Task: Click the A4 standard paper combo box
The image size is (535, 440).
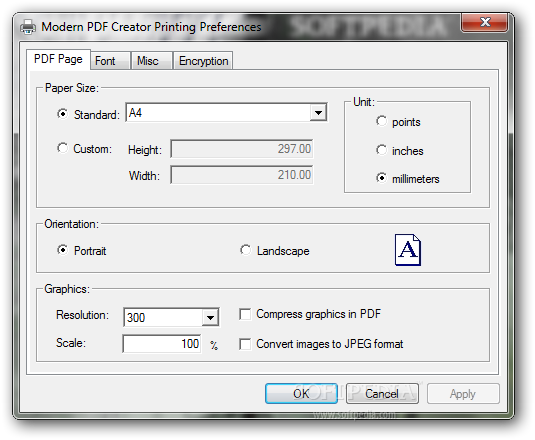Action: point(226,113)
